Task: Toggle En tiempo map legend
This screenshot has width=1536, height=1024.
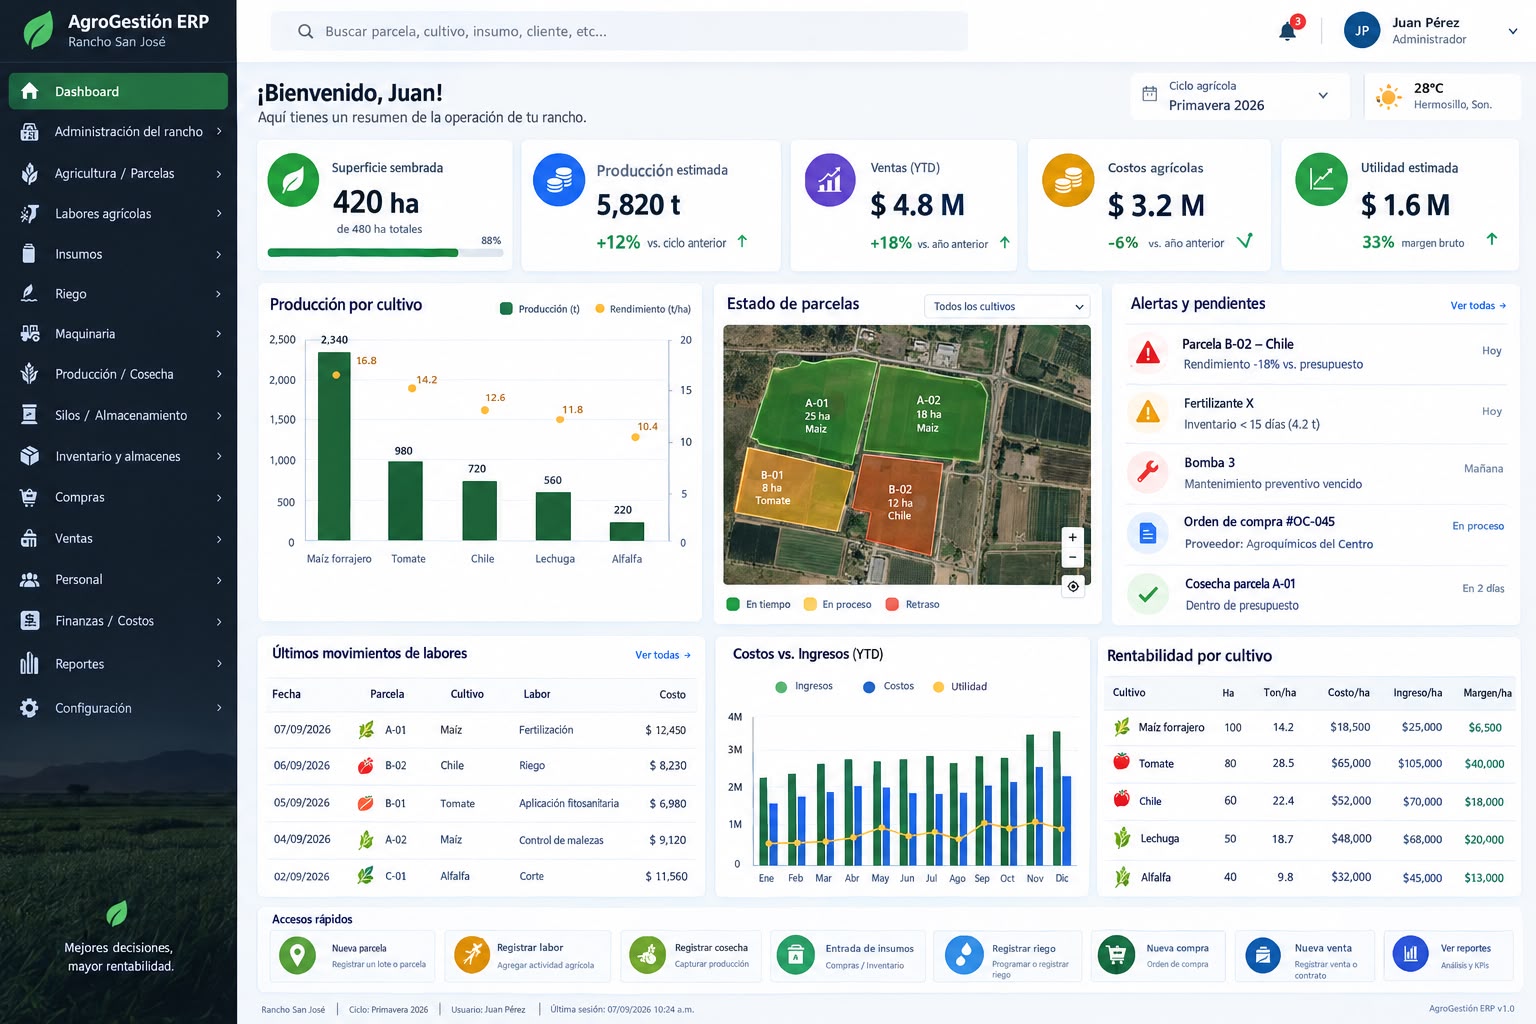Action: tap(759, 604)
